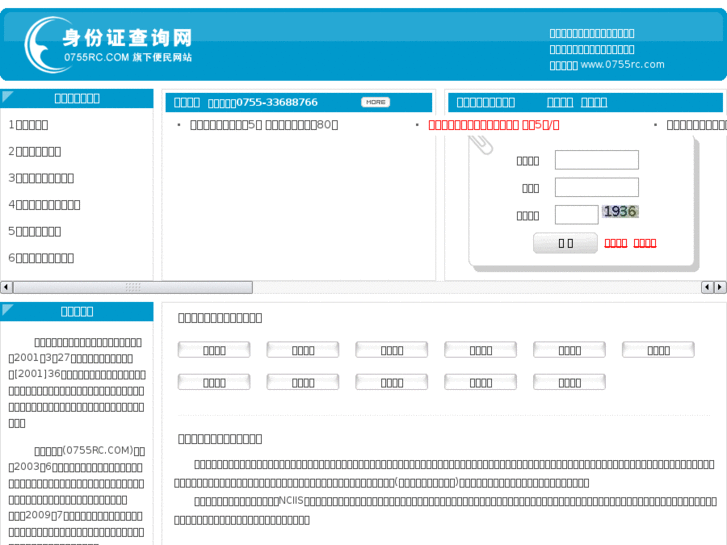Focus the middle field with the three-character label in login form
727x545 pixels.
597,187
